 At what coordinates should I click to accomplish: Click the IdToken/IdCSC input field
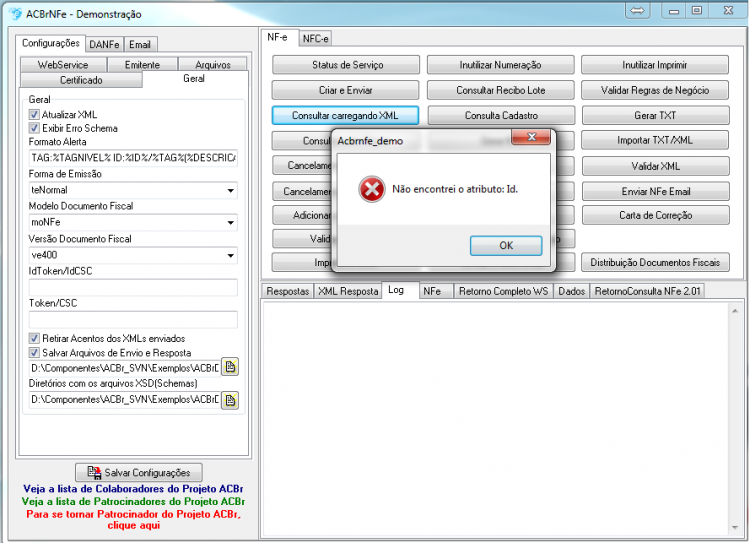pyautogui.click(x=133, y=287)
